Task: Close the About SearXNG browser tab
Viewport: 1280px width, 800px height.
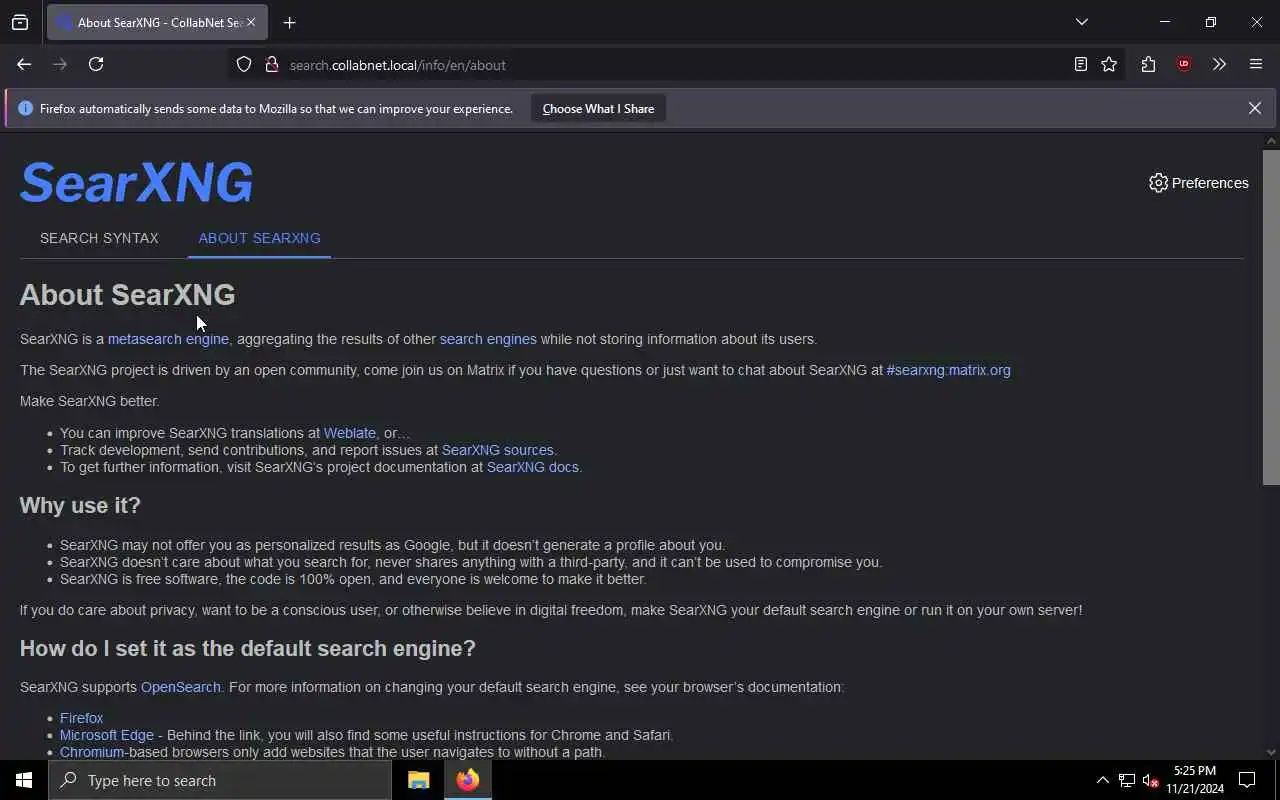Action: tap(251, 22)
